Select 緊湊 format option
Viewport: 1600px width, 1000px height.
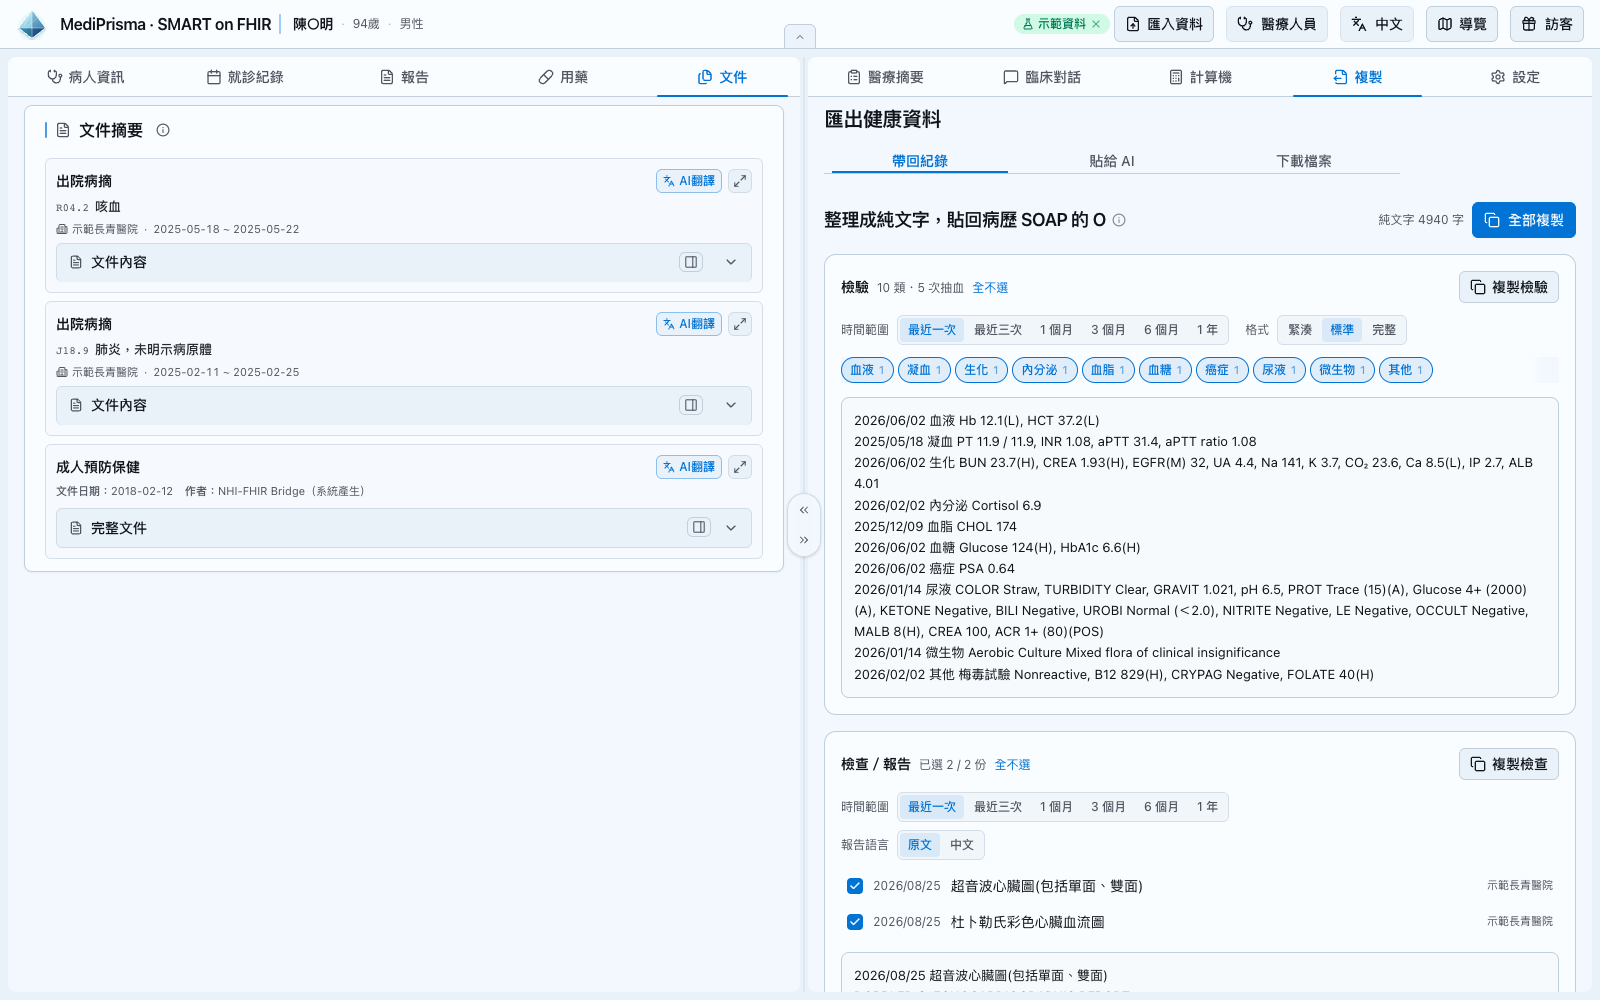click(1300, 330)
